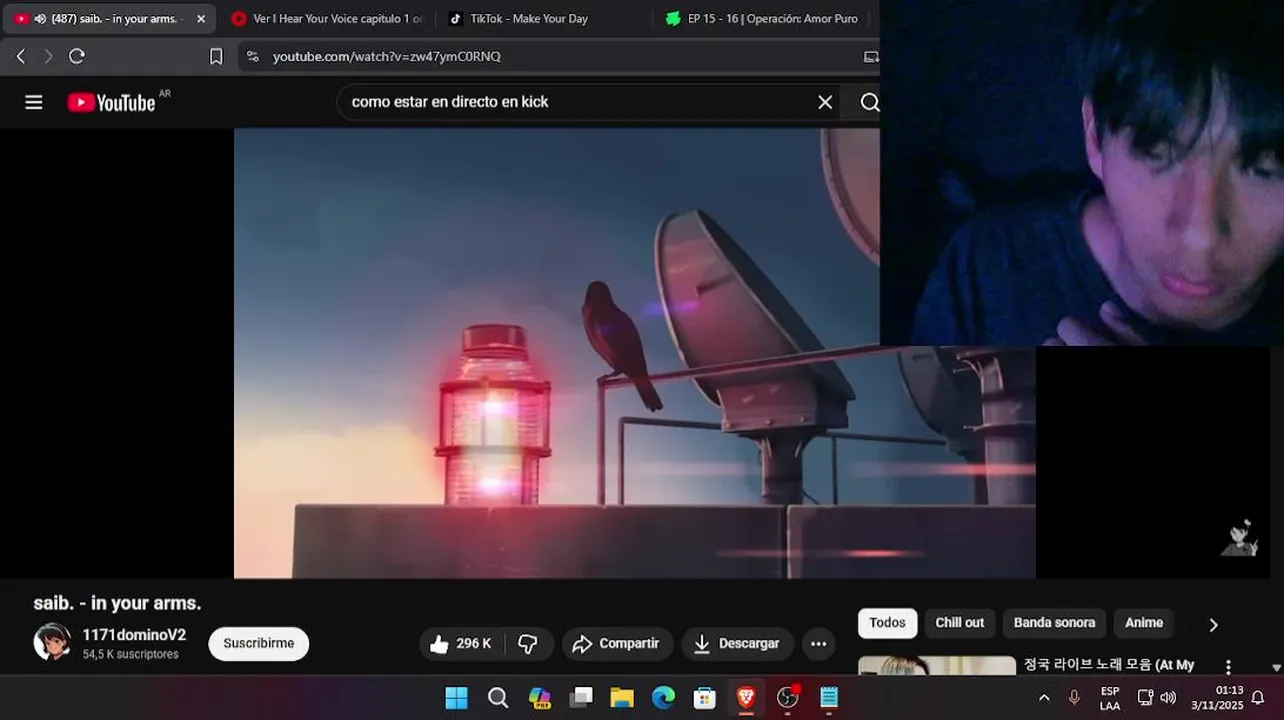The width and height of the screenshot is (1284, 720).
Task: Select the Todos filter chip
Action: [x=887, y=623]
